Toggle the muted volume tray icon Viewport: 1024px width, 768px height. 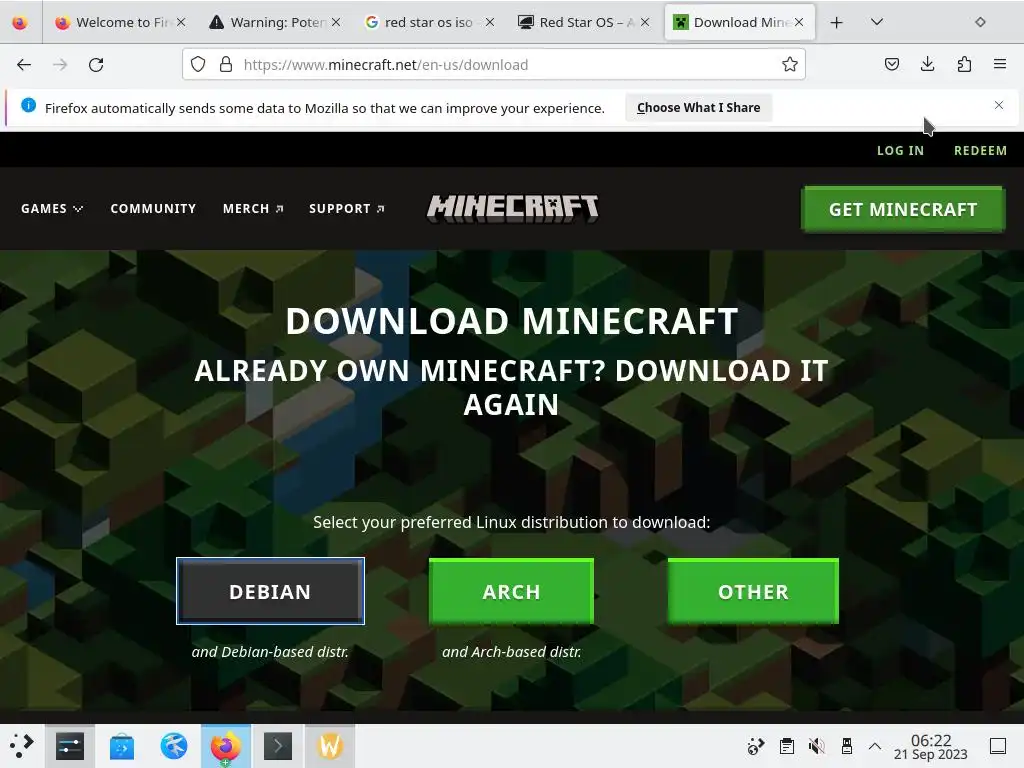pos(816,746)
